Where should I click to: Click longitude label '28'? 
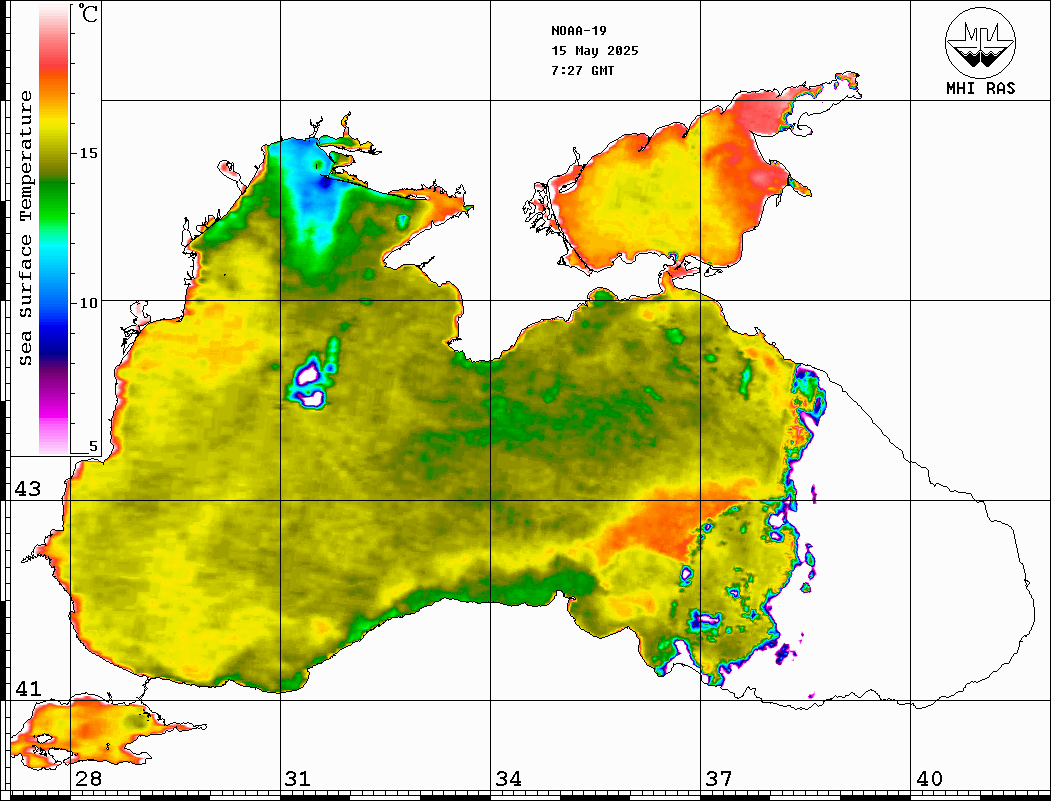click(88, 779)
